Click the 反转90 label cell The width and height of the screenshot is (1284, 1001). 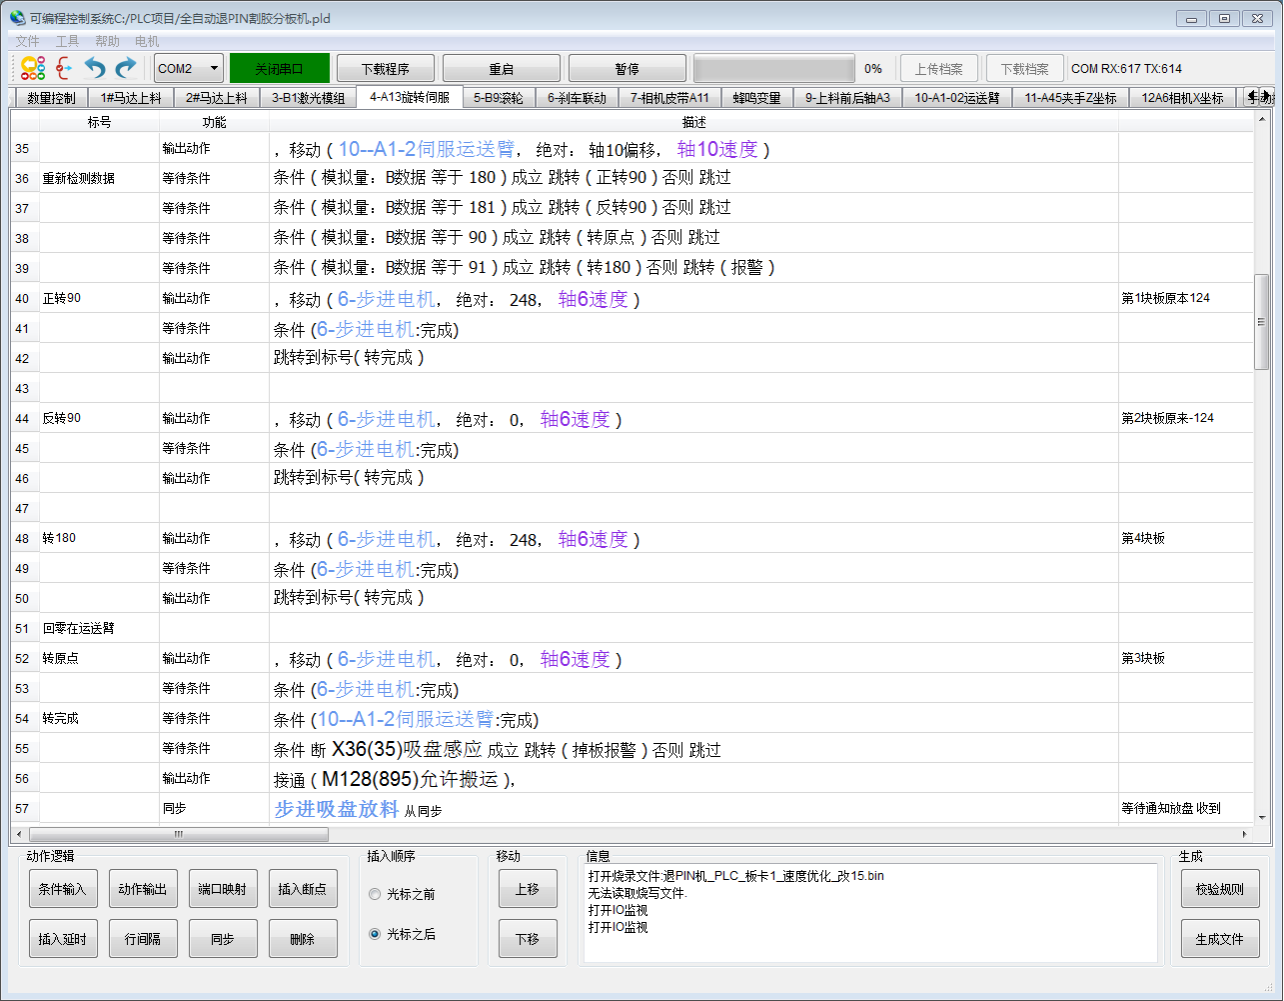click(x=99, y=418)
